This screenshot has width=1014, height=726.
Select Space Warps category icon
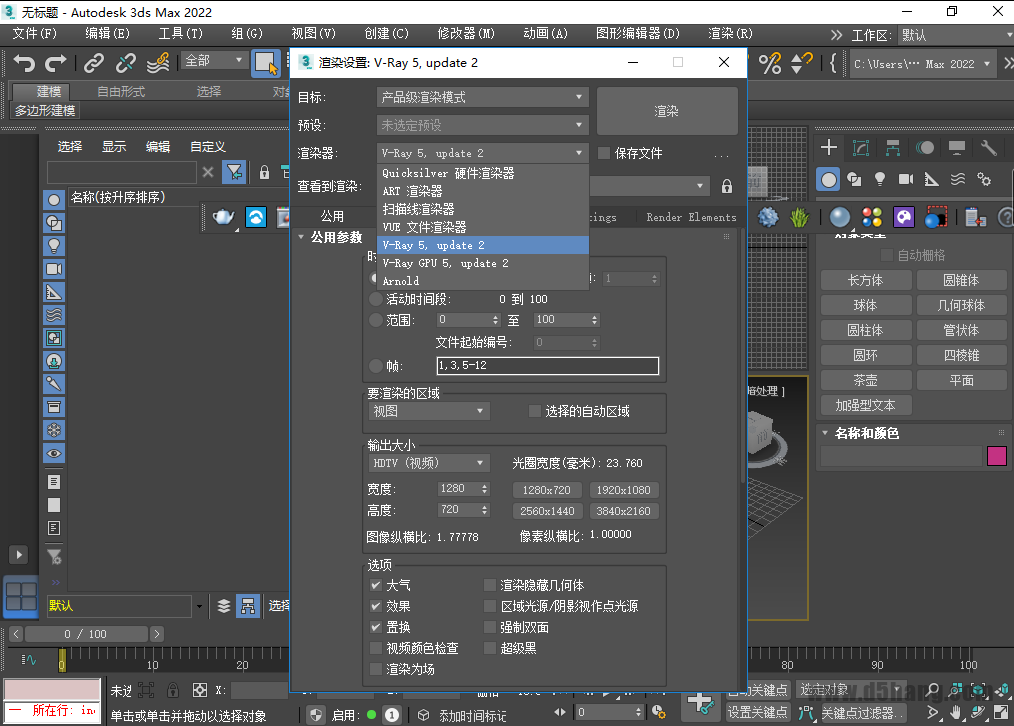coord(958,179)
